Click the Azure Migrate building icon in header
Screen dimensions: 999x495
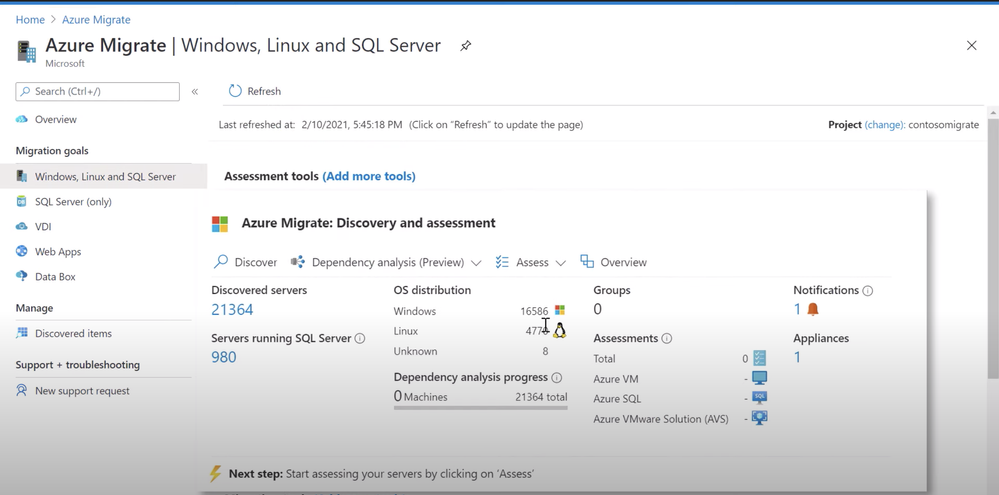26,52
